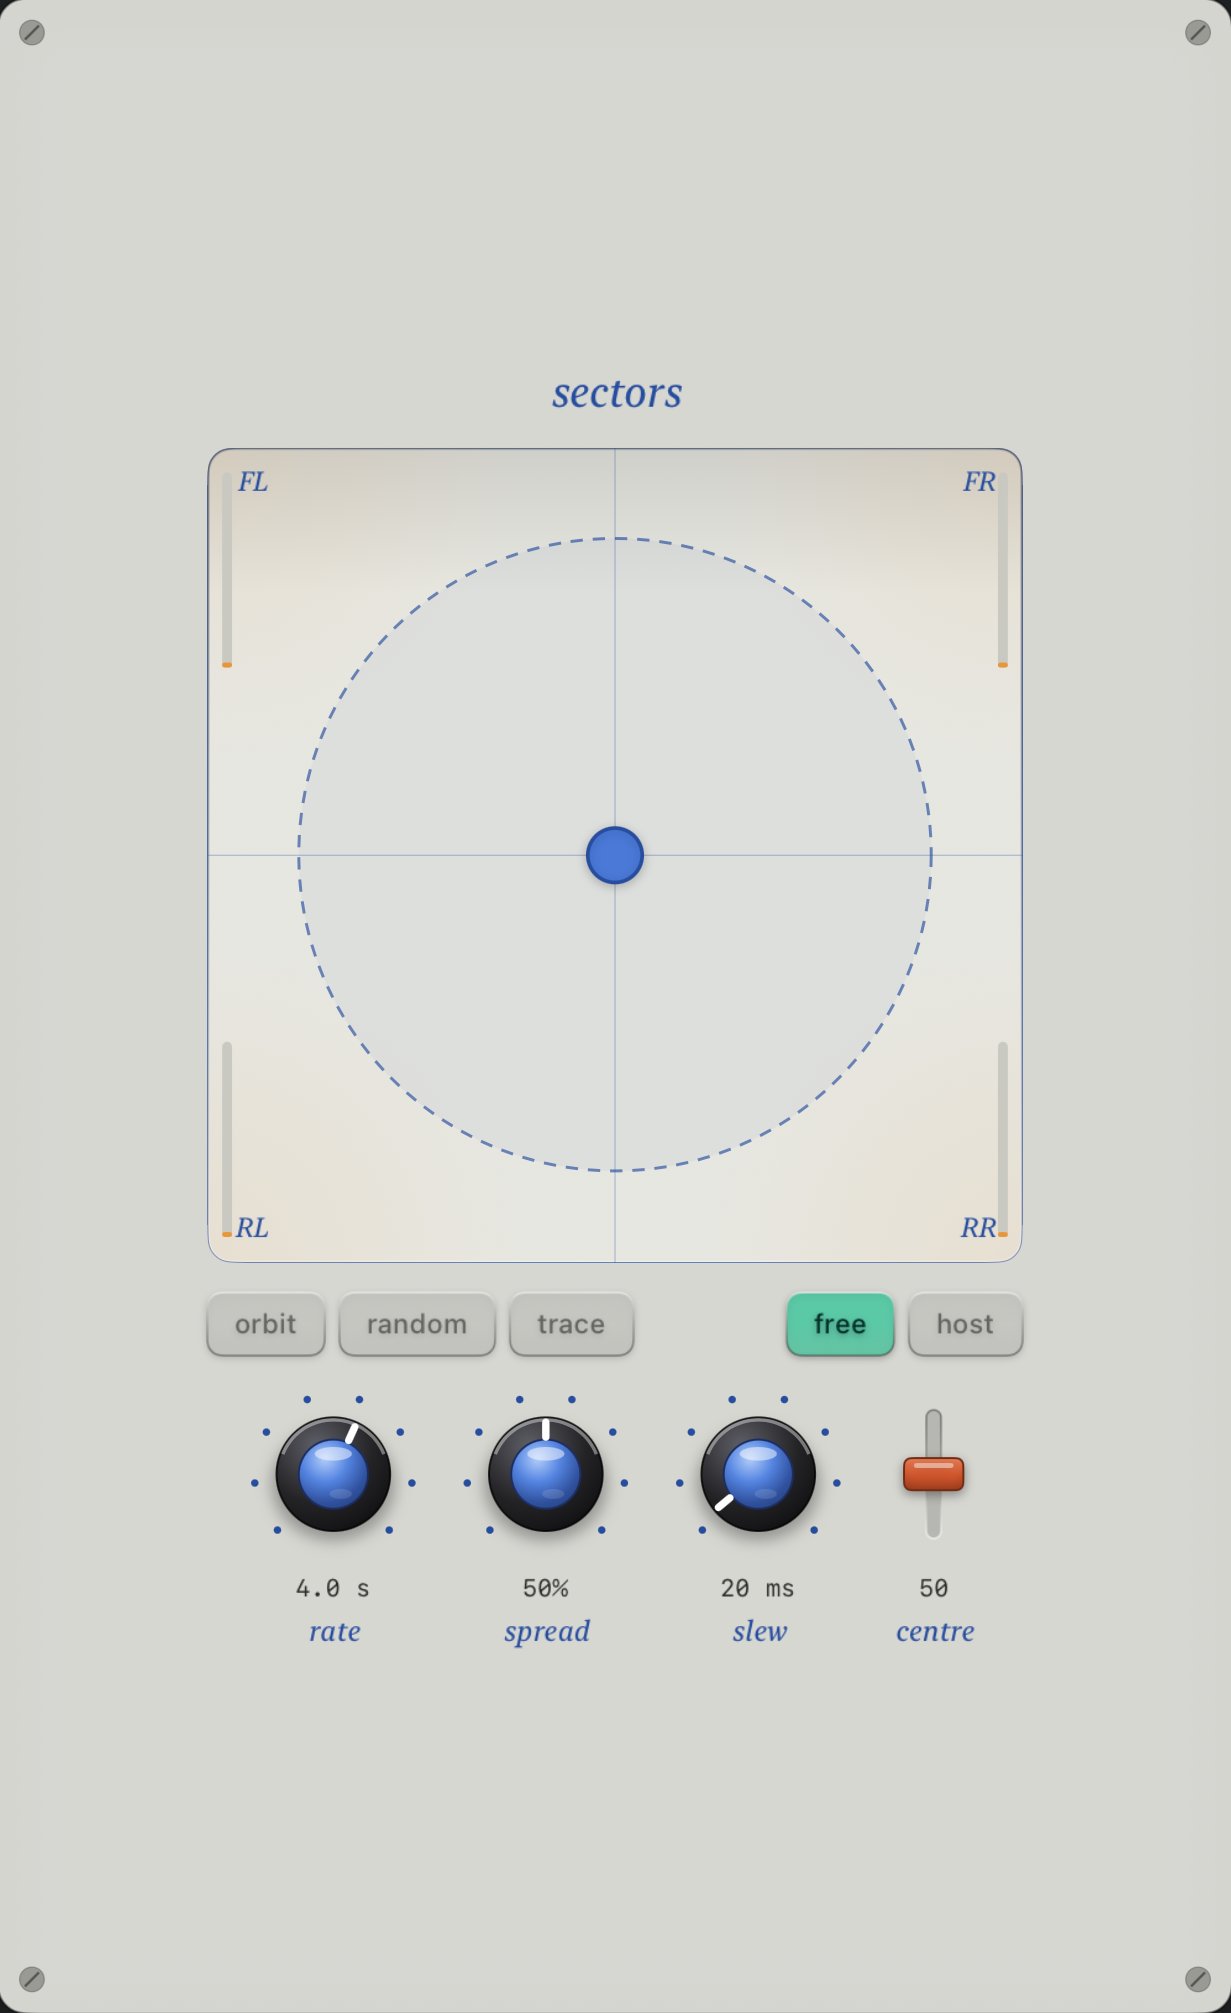Click the 4.0 s rate value
The width and height of the screenshot is (1231, 2013).
(x=333, y=1588)
